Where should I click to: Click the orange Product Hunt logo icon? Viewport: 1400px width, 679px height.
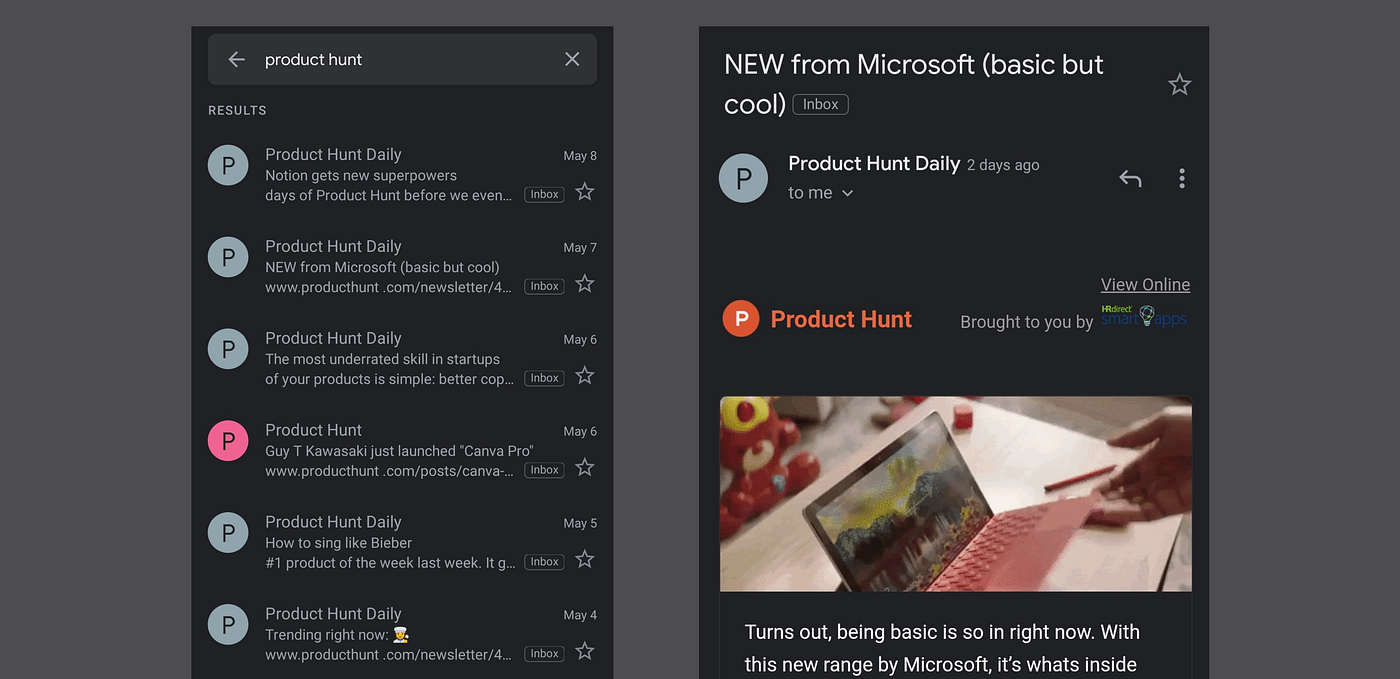(741, 319)
